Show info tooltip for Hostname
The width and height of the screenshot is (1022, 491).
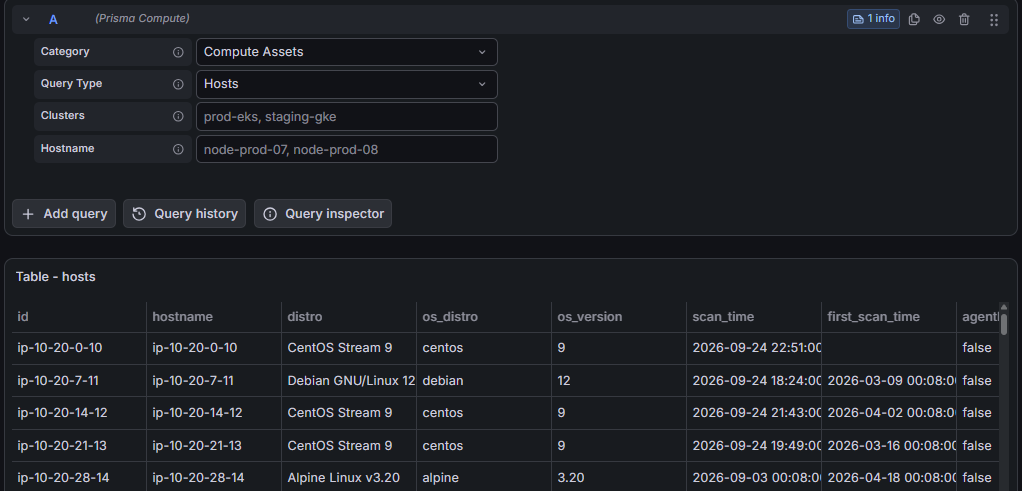coord(178,149)
